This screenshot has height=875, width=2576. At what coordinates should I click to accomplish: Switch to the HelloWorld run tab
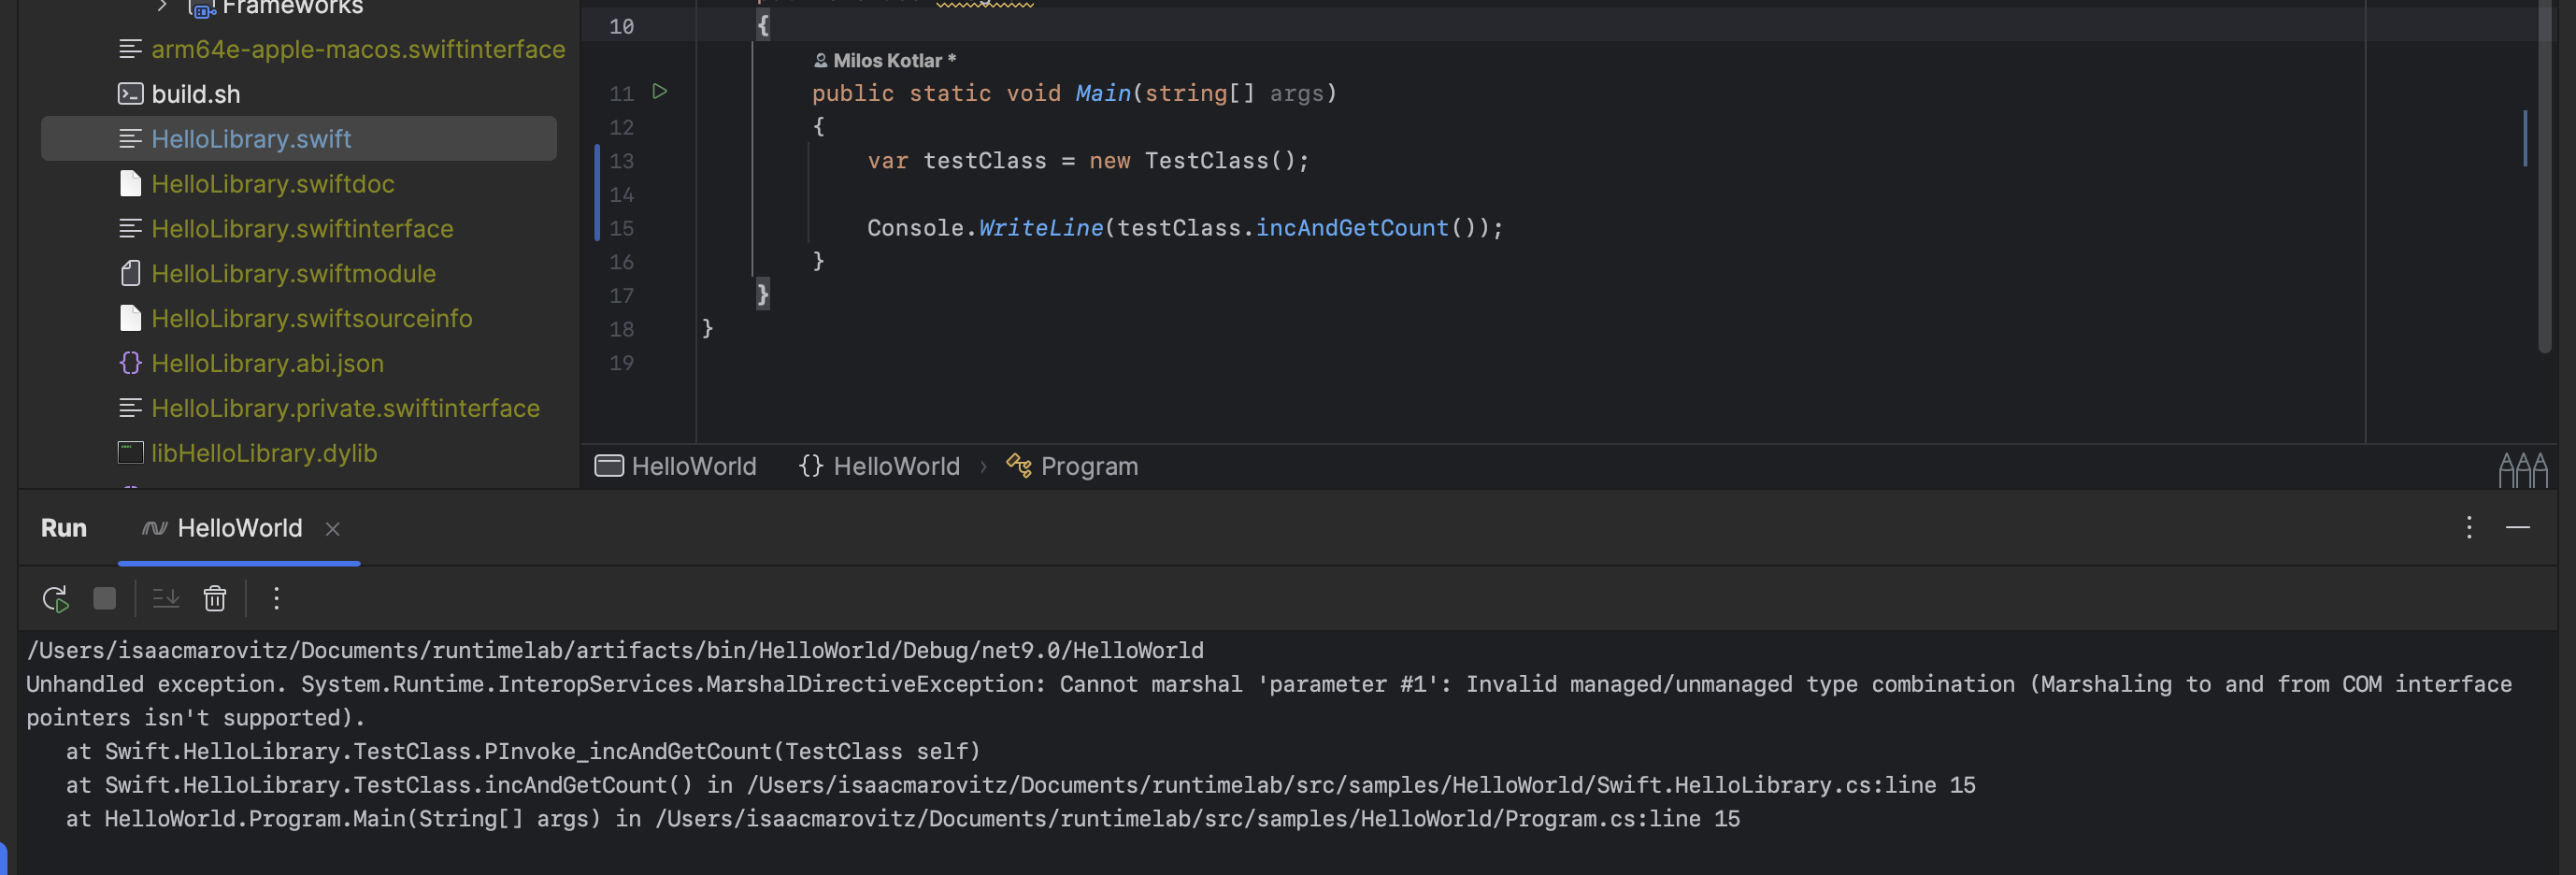click(x=240, y=527)
